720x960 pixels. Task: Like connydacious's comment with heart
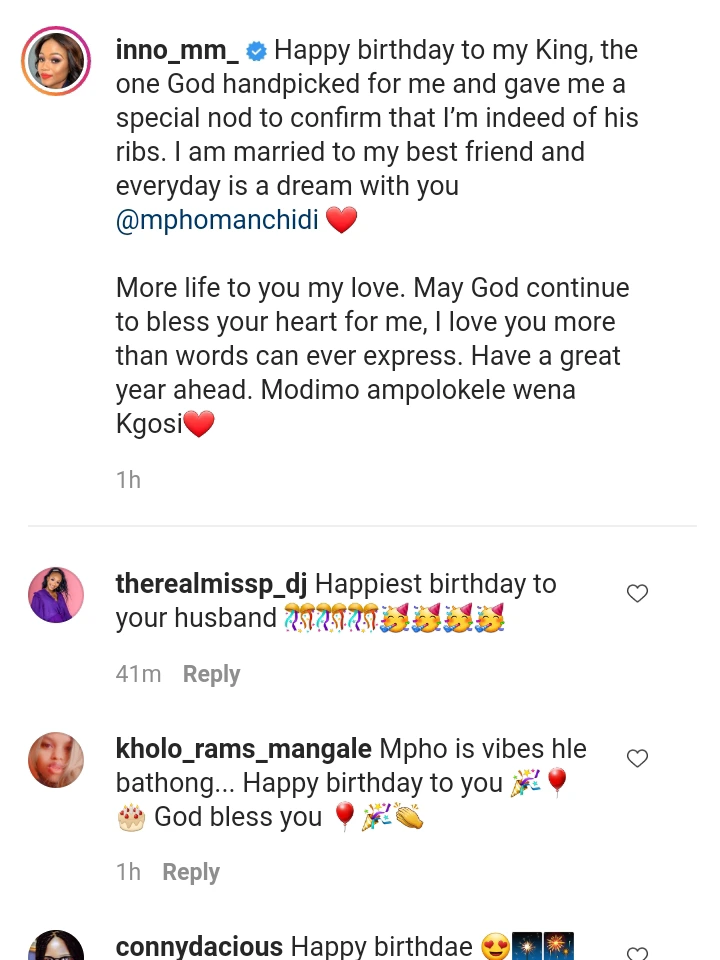point(637,953)
